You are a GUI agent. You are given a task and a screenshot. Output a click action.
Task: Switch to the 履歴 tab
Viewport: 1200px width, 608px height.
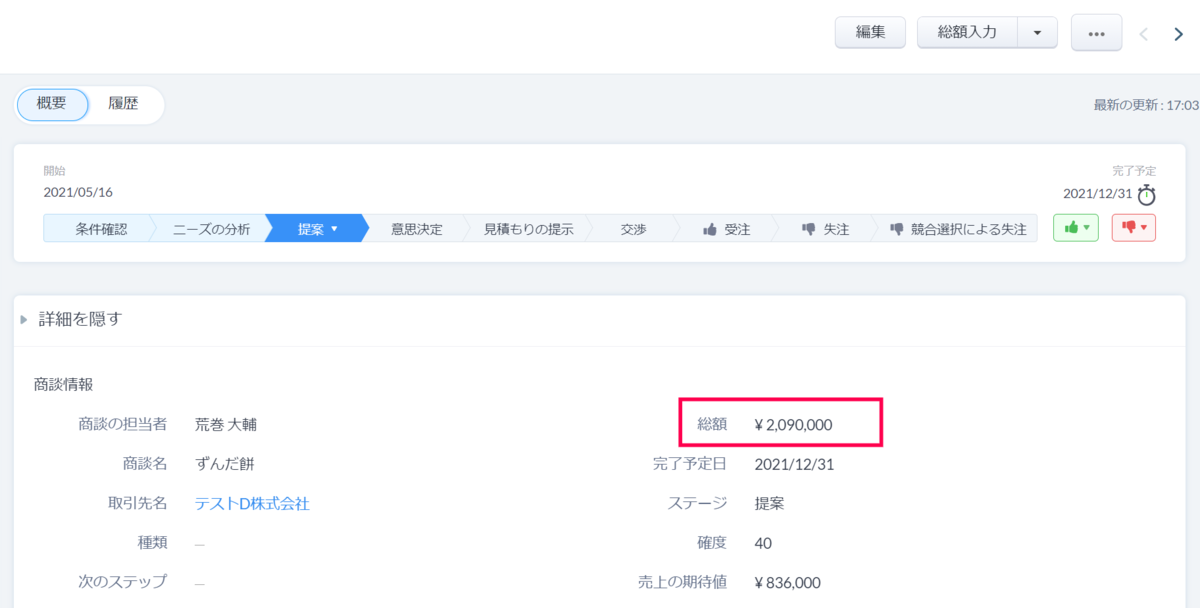click(123, 104)
